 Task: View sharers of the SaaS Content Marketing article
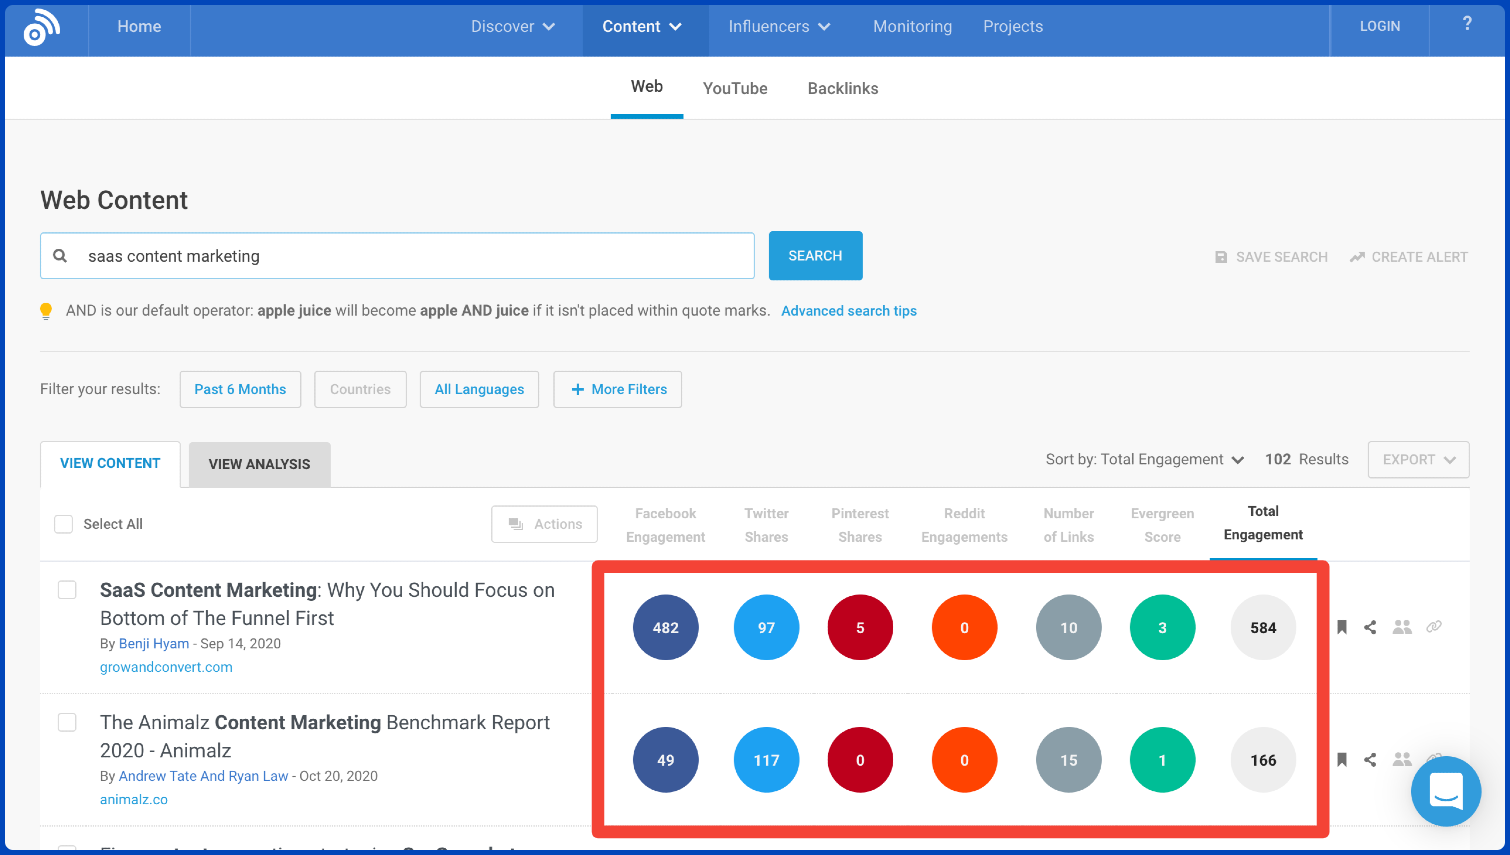pyautogui.click(x=1402, y=627)
